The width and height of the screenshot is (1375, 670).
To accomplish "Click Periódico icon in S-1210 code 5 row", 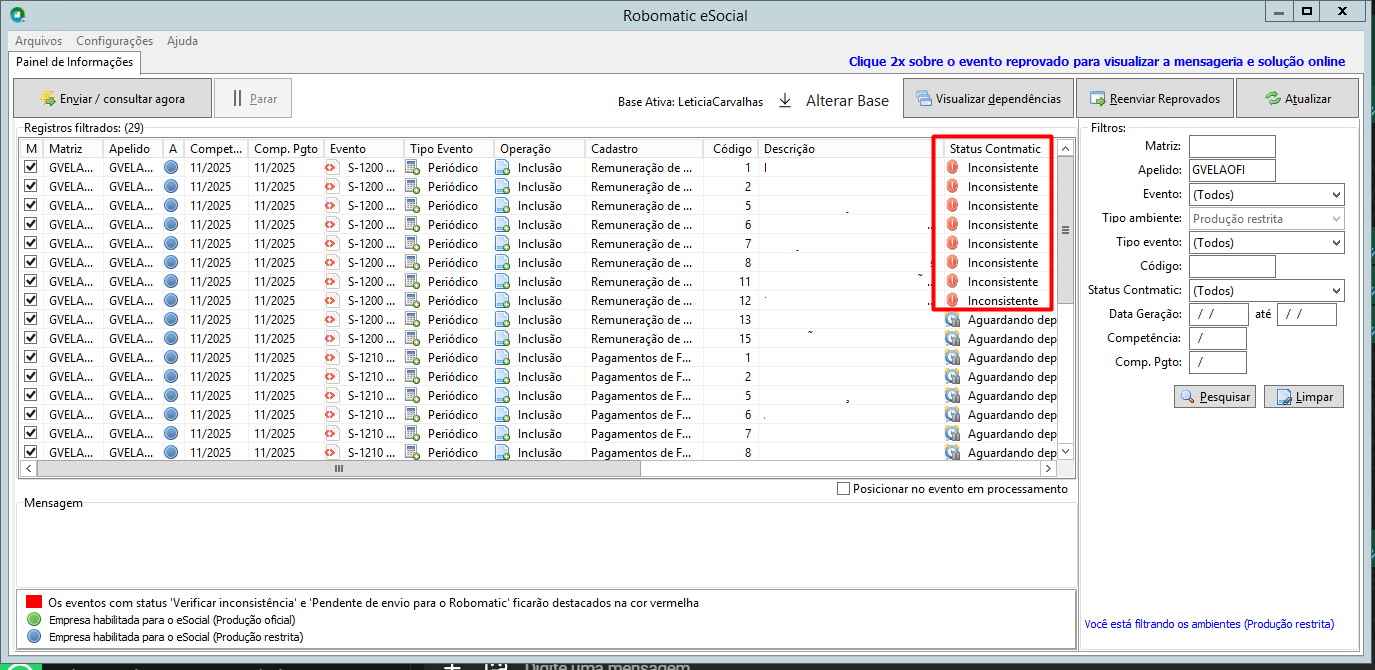I will [412, 396].
